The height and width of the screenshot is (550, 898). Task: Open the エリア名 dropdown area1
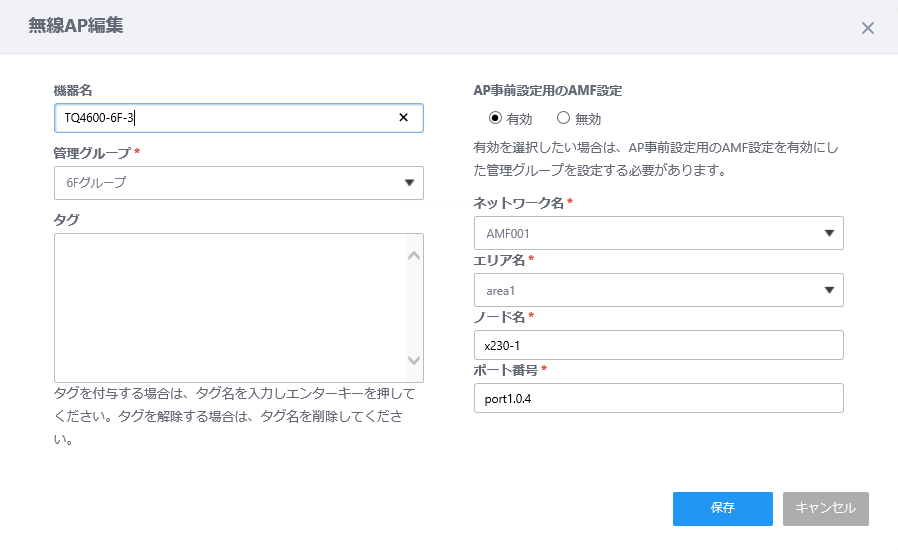pos(659,290)
